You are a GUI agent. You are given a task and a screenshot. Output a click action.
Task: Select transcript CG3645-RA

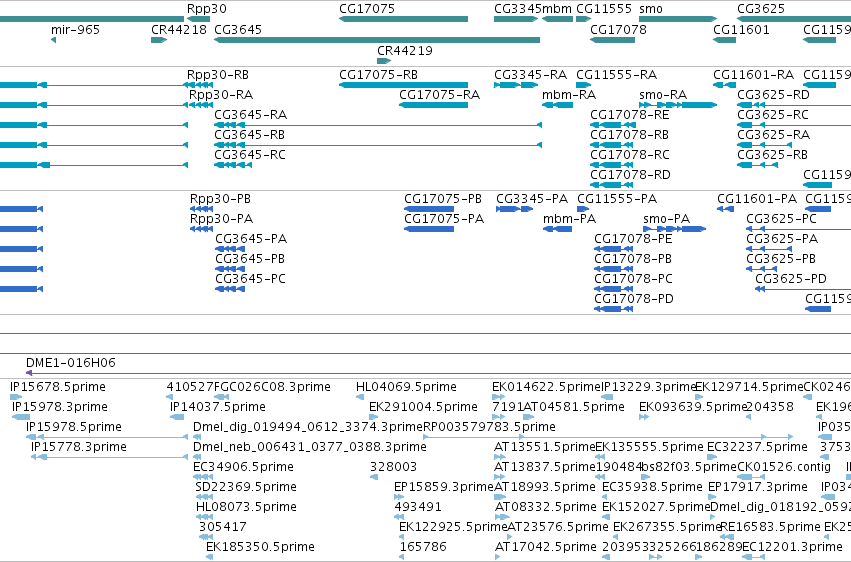250,115
